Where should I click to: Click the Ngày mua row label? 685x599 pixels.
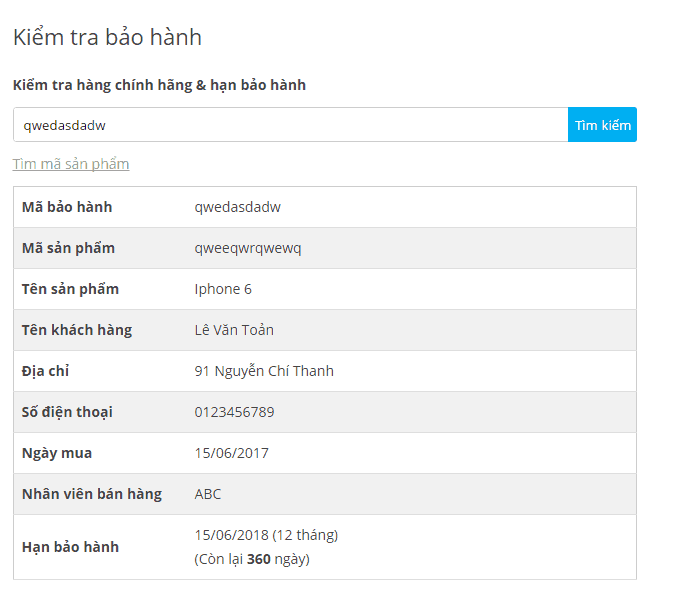click(x=57, y=453)
